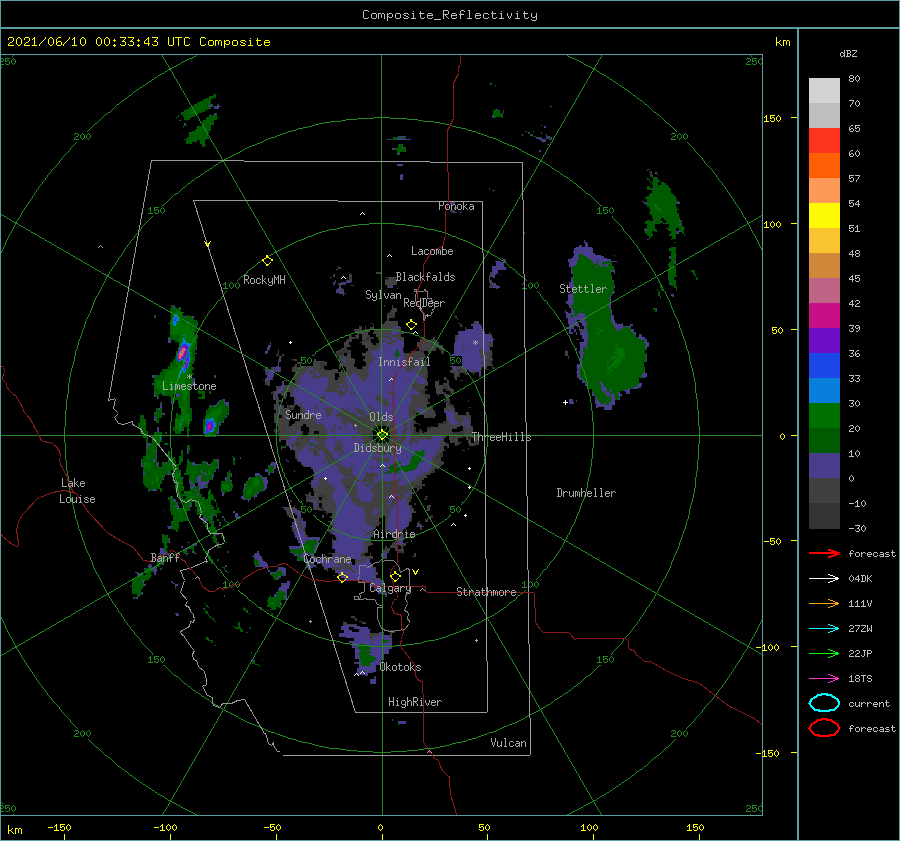Select the Stettler label on the map
This screenshot has height=841, width=900.
coord(583,289)
